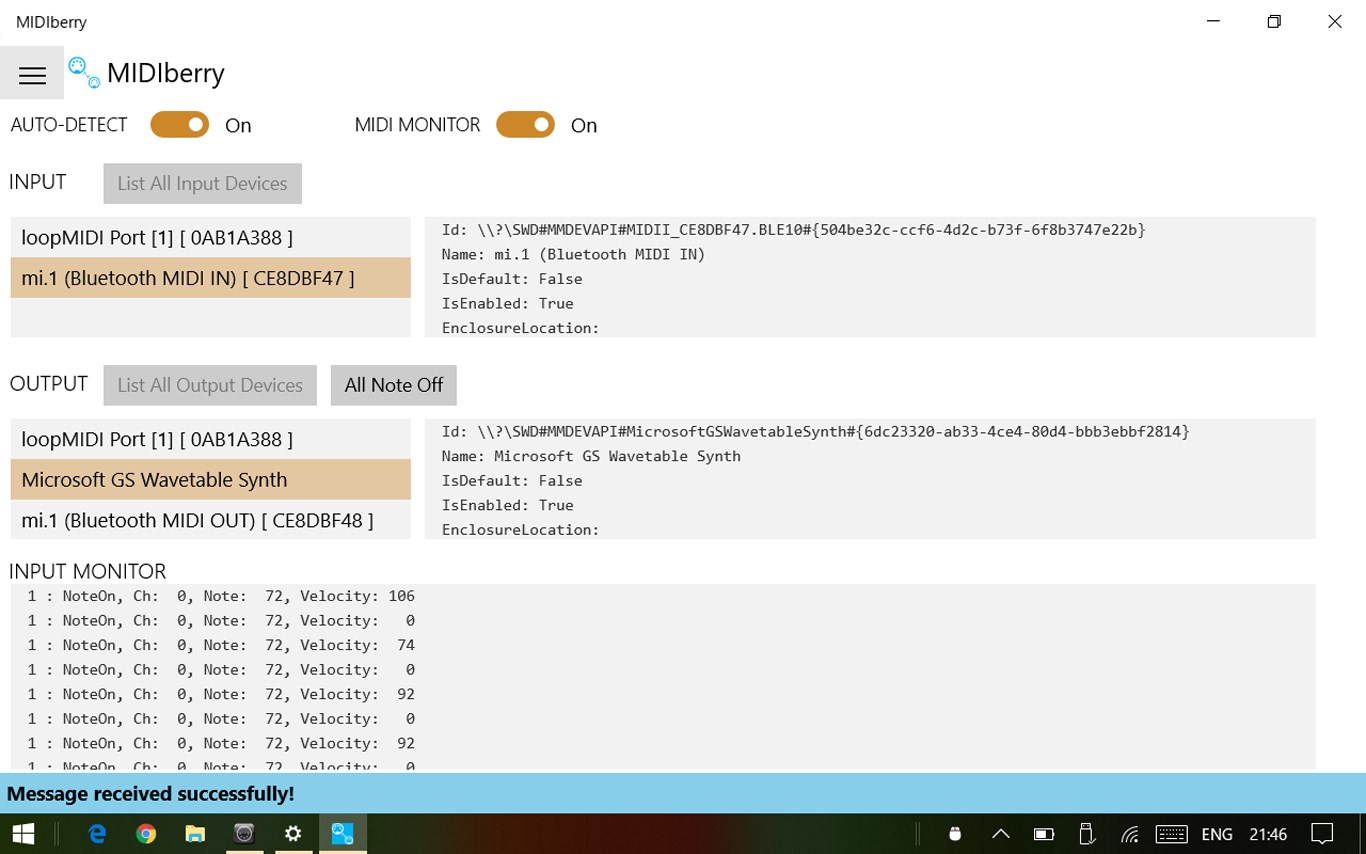The image size is (1366, 854).
Task: Click the Wi-Fi icon in the system tray
Action: pyautogui.click(x=1129, y=833)
